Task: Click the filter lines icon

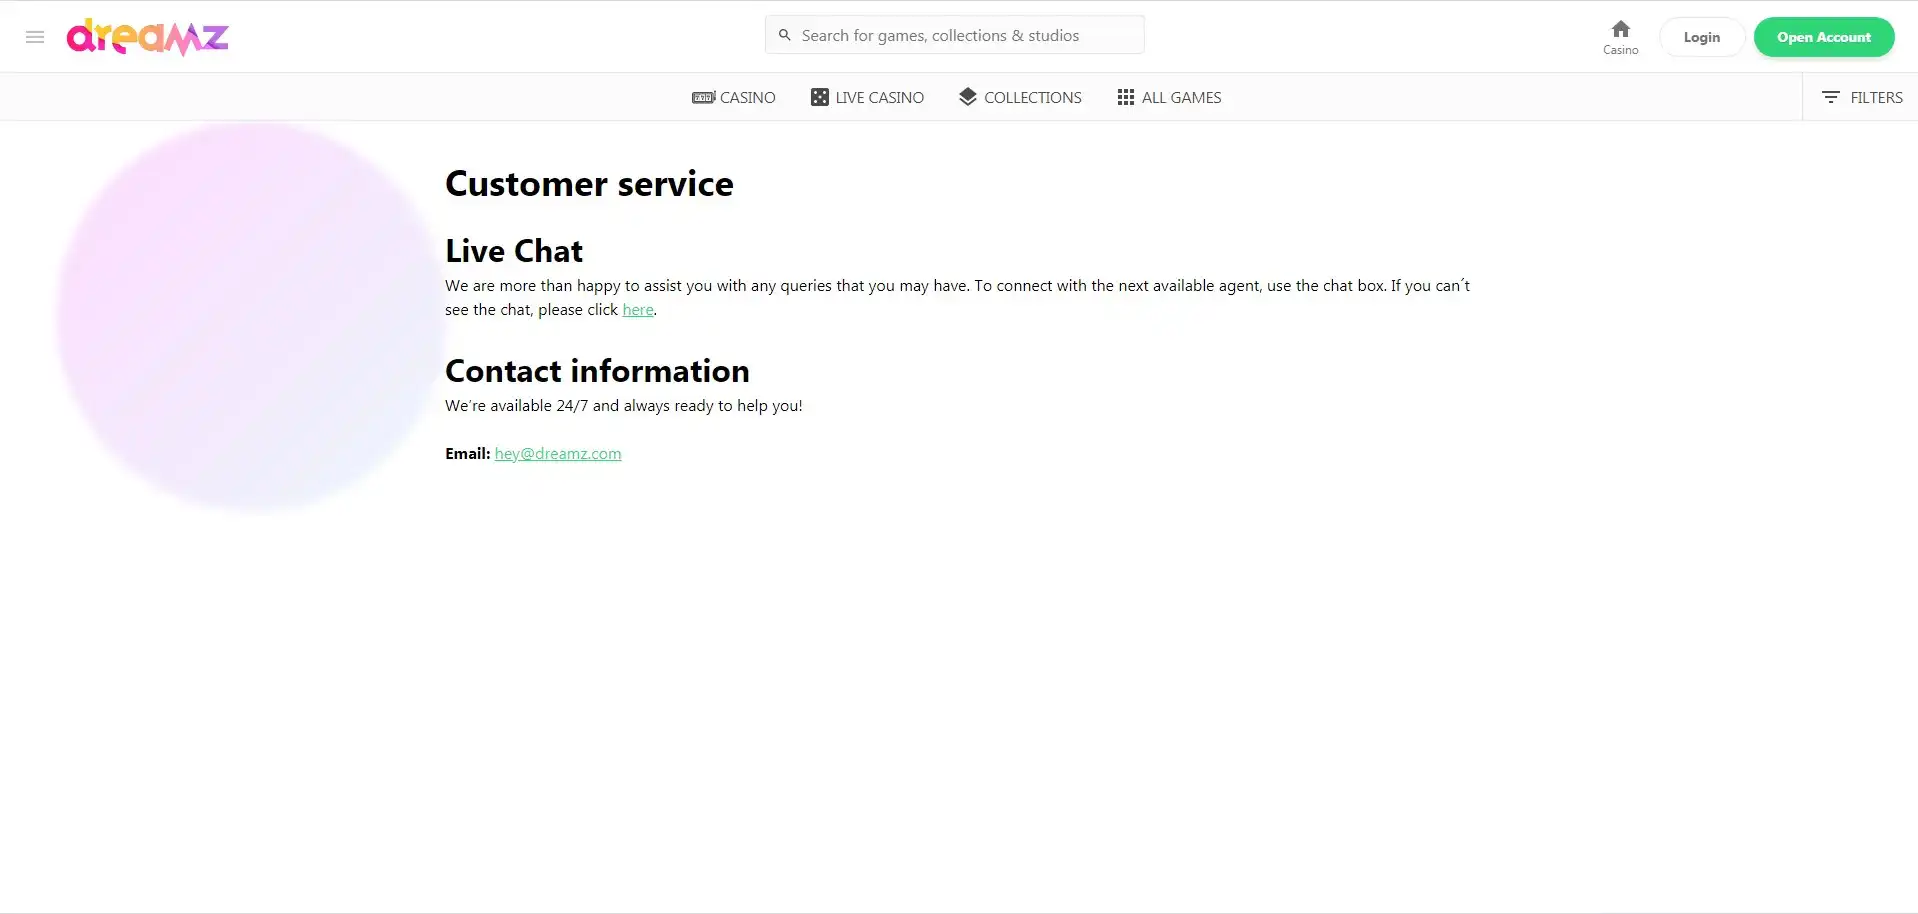Action: 1830,97
